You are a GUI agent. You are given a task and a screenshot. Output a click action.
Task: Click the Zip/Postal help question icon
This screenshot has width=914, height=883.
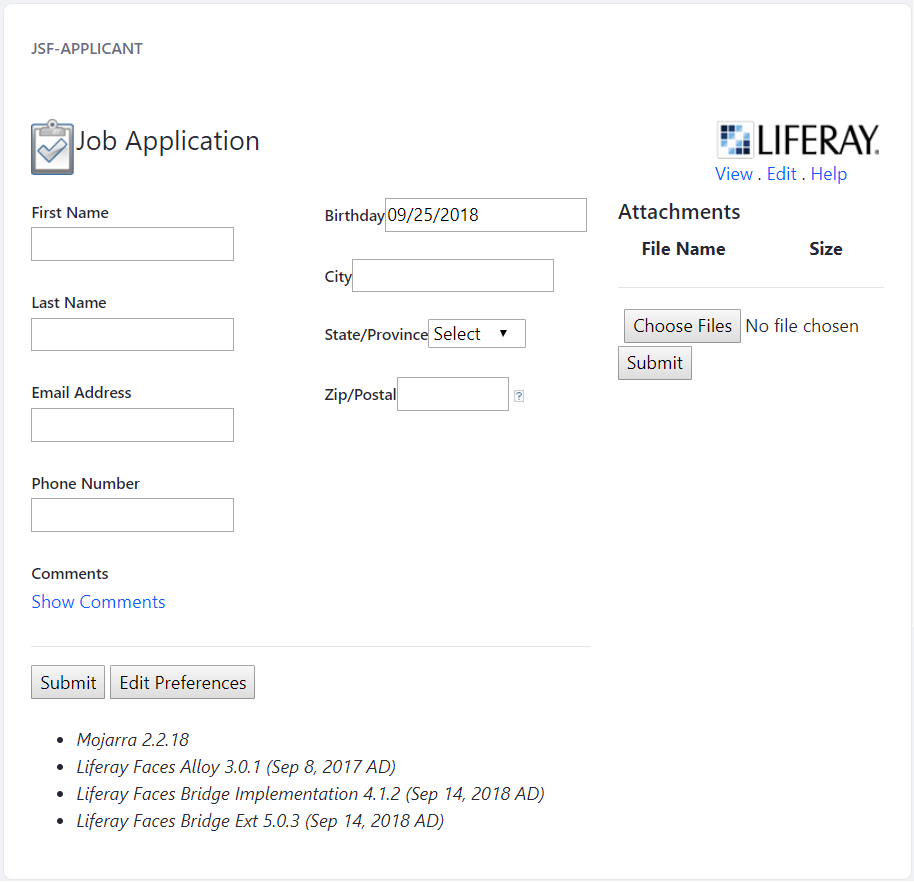coord(519,396)
